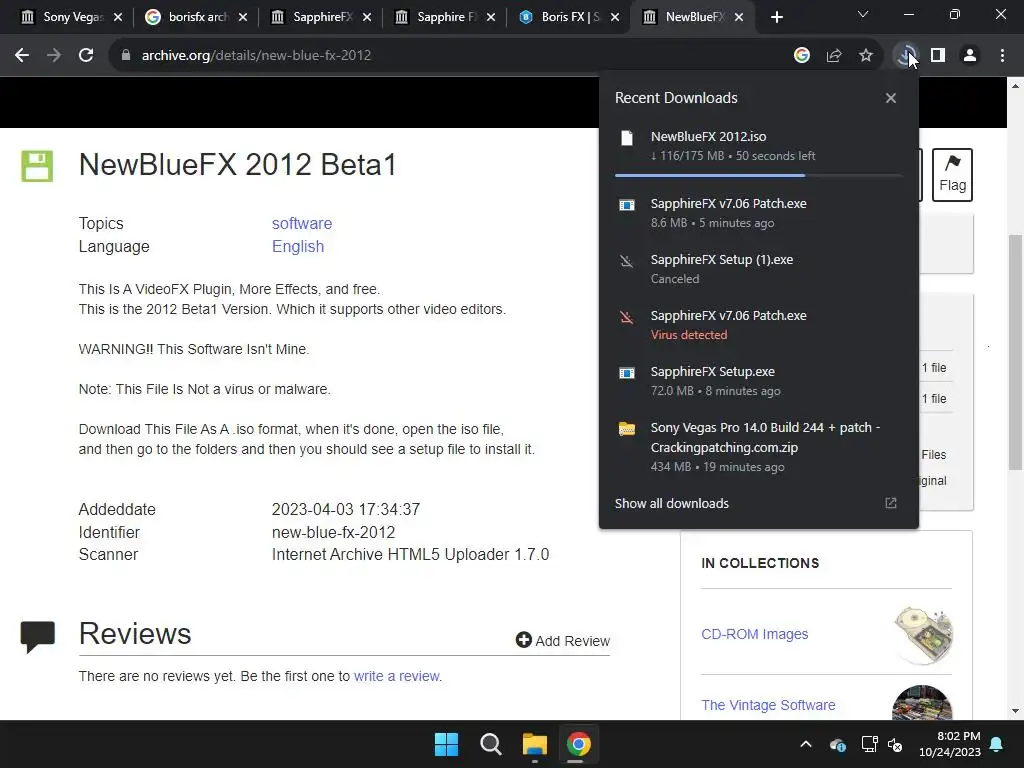1024x768 pixels.
Task: Click the scrollbar down arrow
Action: (x=1016, y=711)
